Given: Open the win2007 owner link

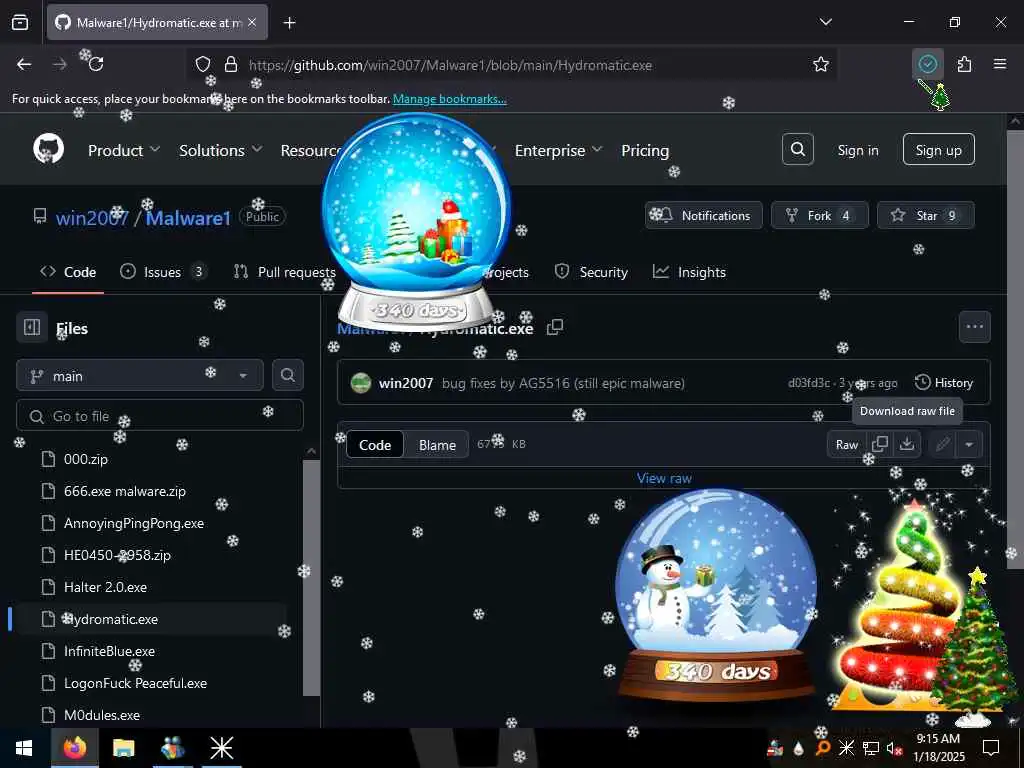Looking at the screenshot, I should (x=92, y=217).
